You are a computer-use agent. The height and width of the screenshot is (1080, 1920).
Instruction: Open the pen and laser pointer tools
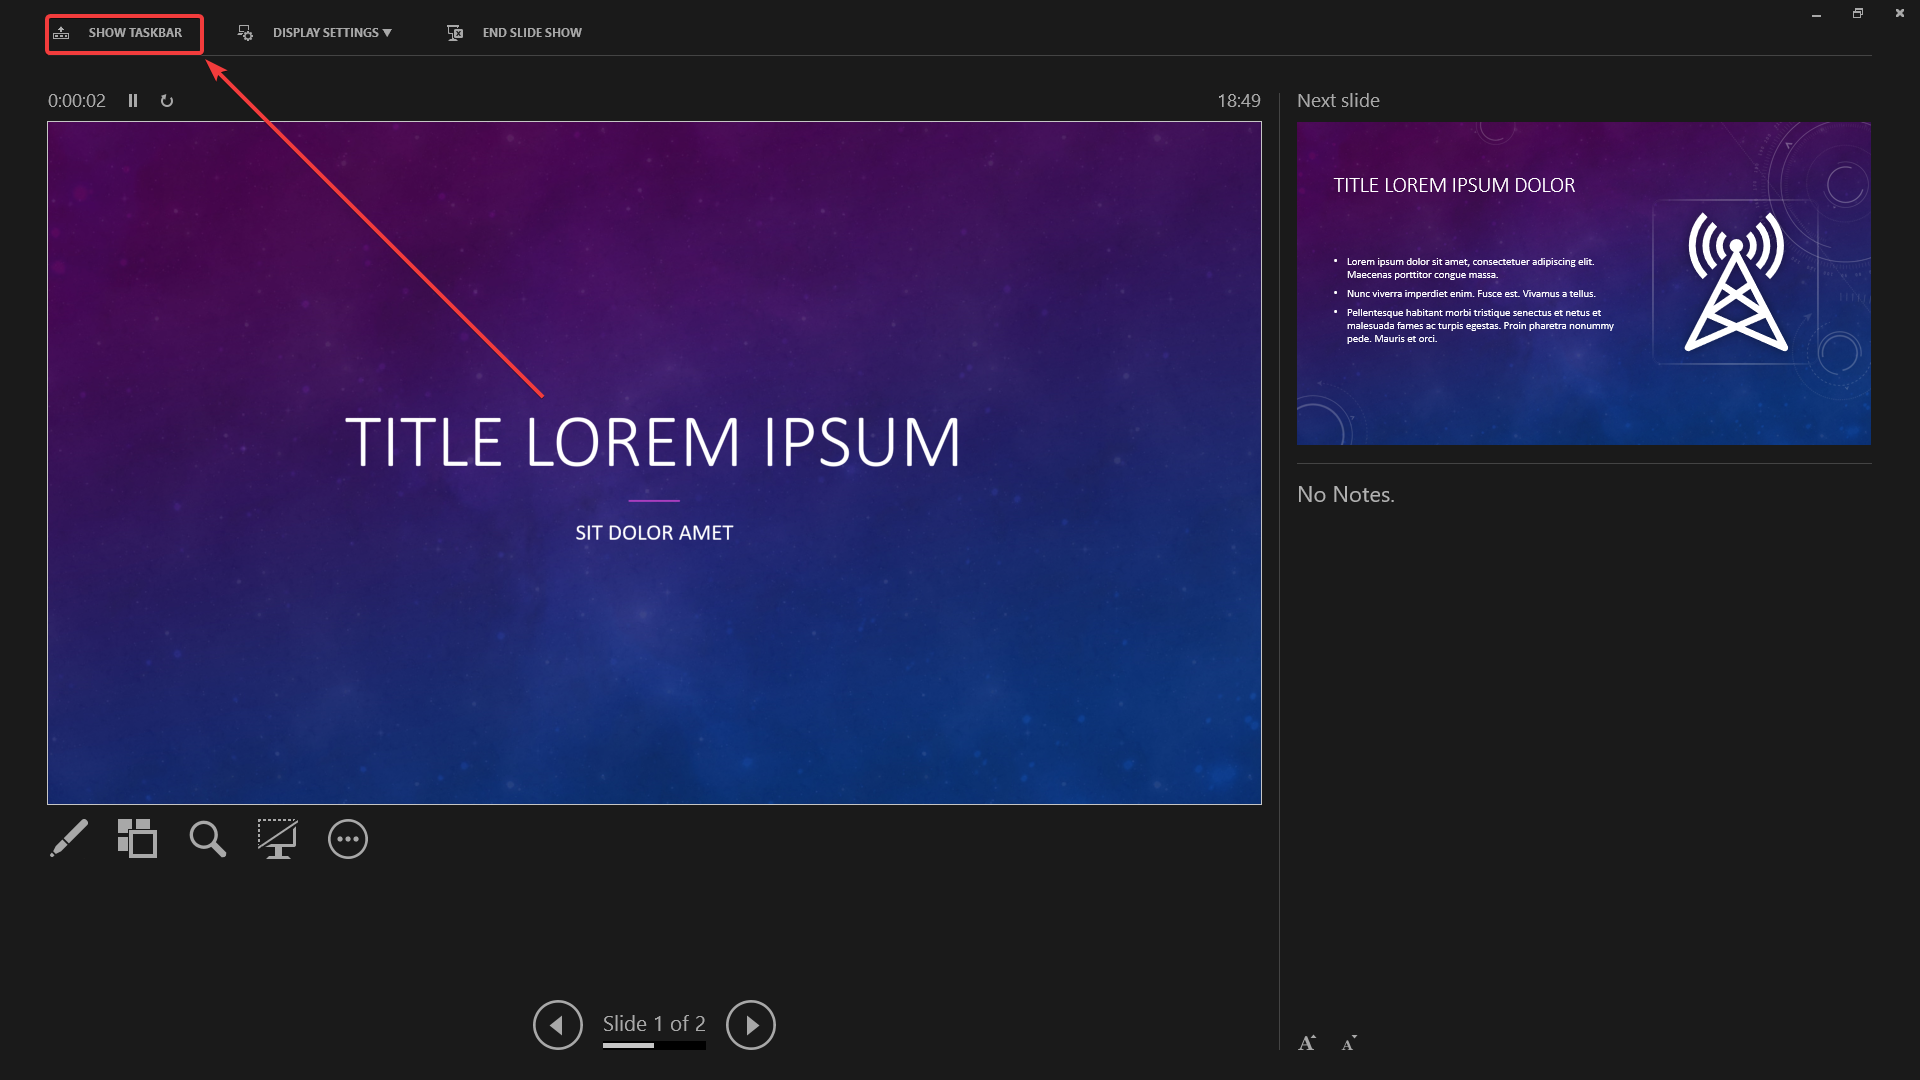click(x=69, y=839)
